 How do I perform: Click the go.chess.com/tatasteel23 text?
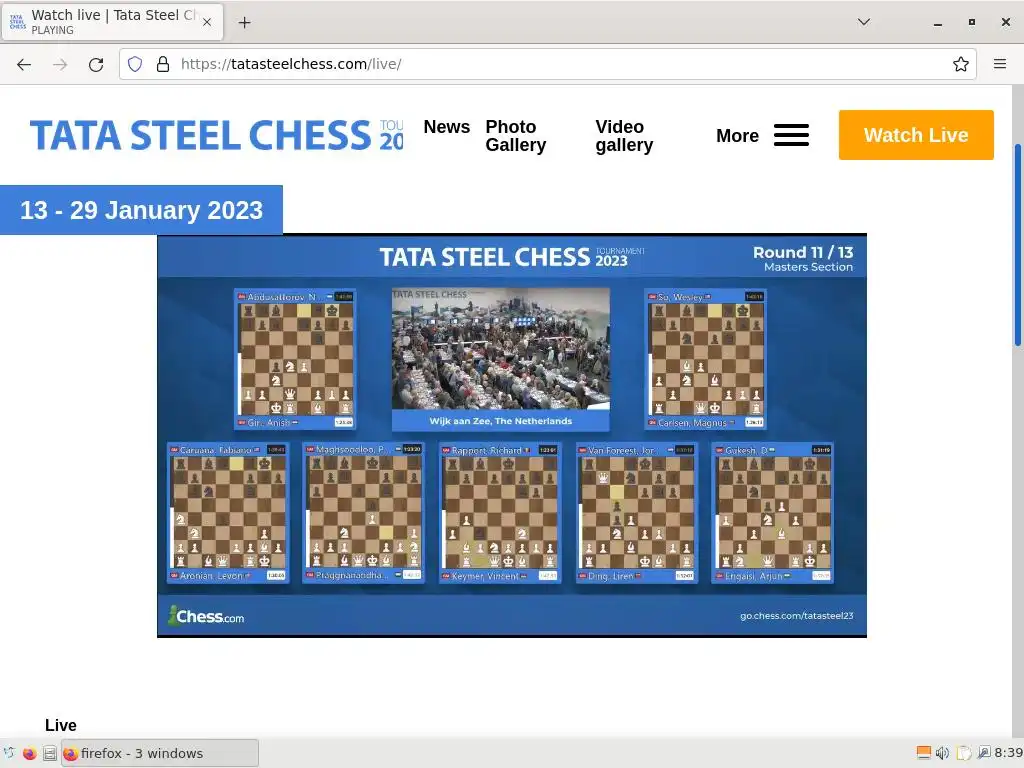point(796,616)
